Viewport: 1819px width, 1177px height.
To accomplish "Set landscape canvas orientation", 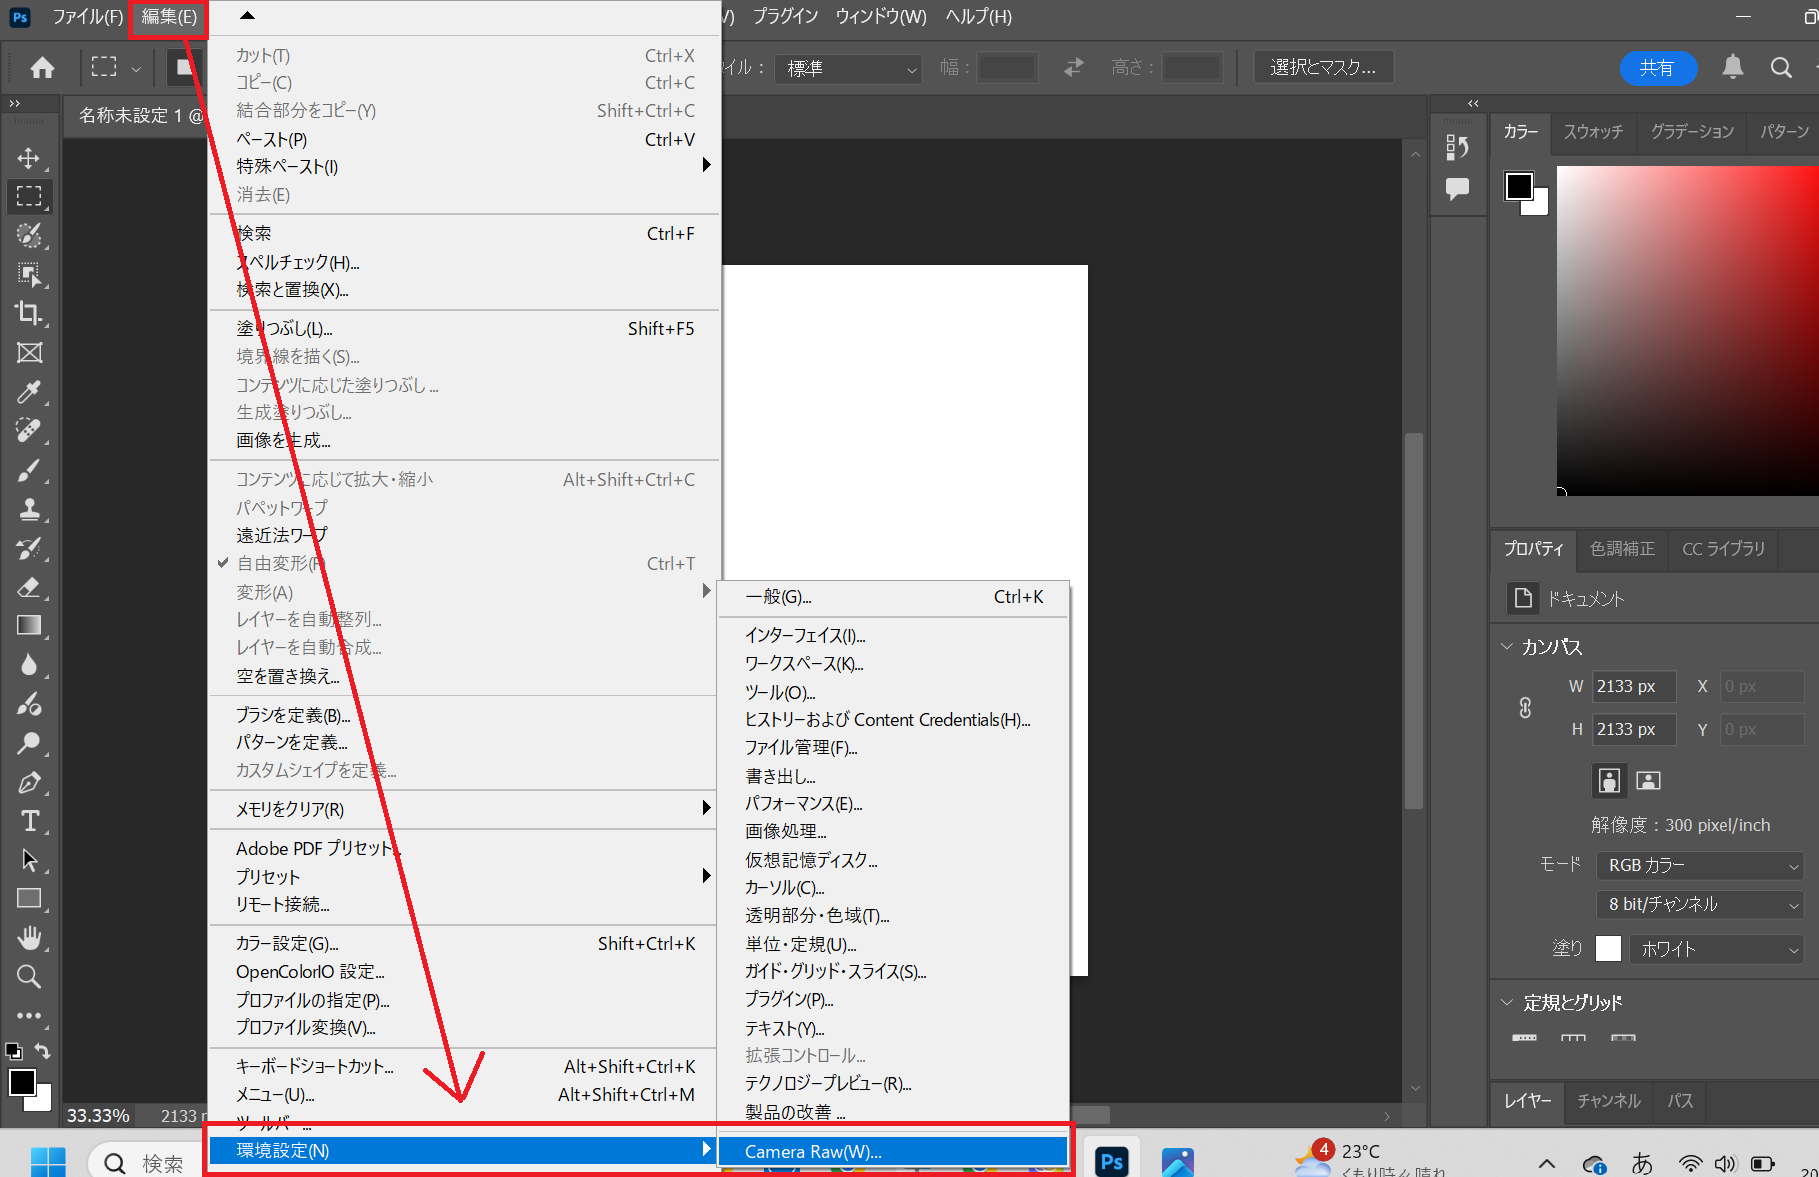I will [1648, 780].
